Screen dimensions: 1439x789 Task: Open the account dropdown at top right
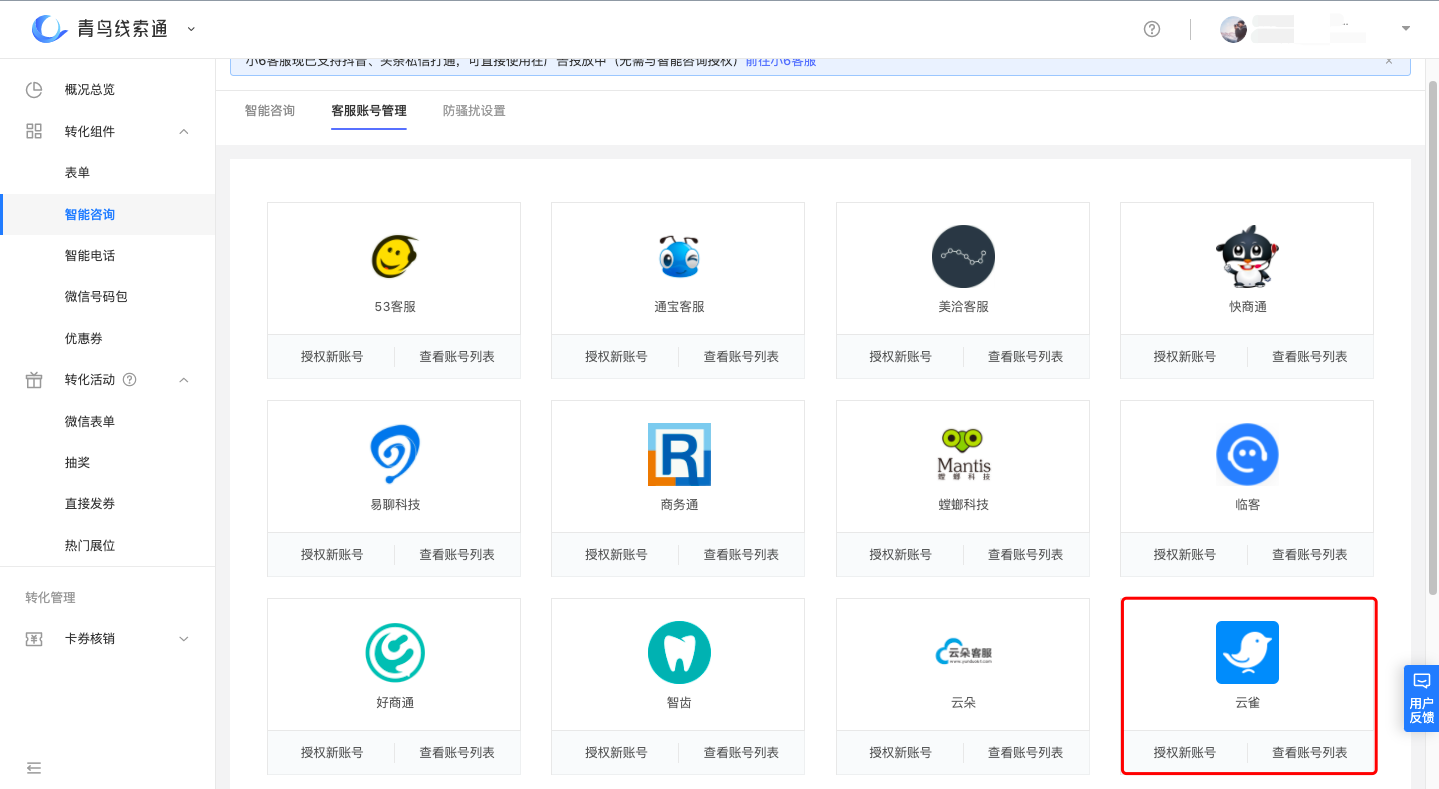coord(1406,29)
